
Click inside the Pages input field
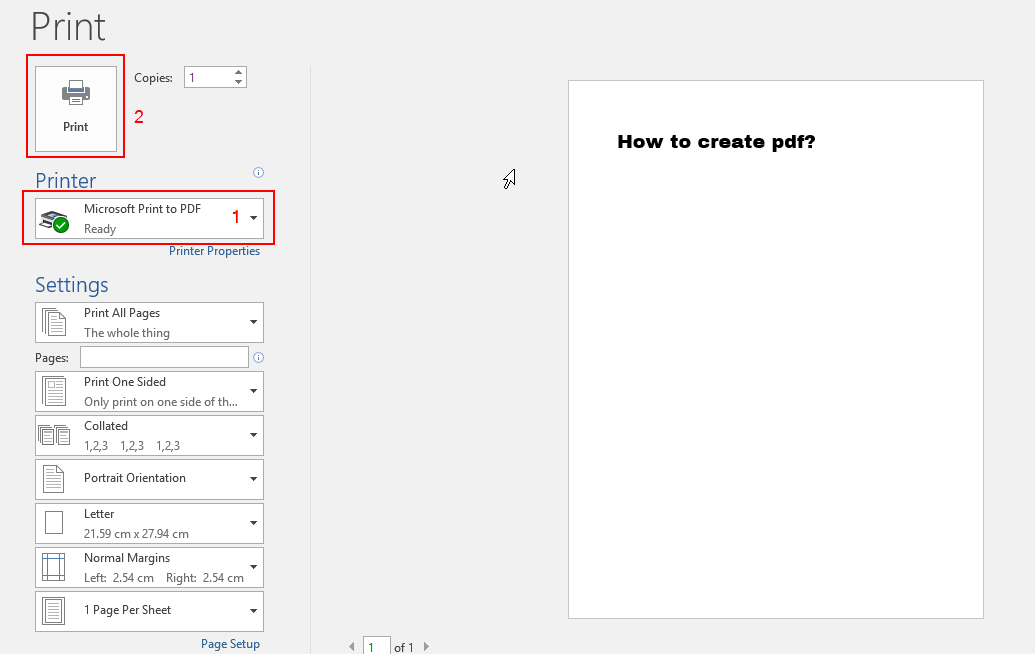[x=163, y=356]
